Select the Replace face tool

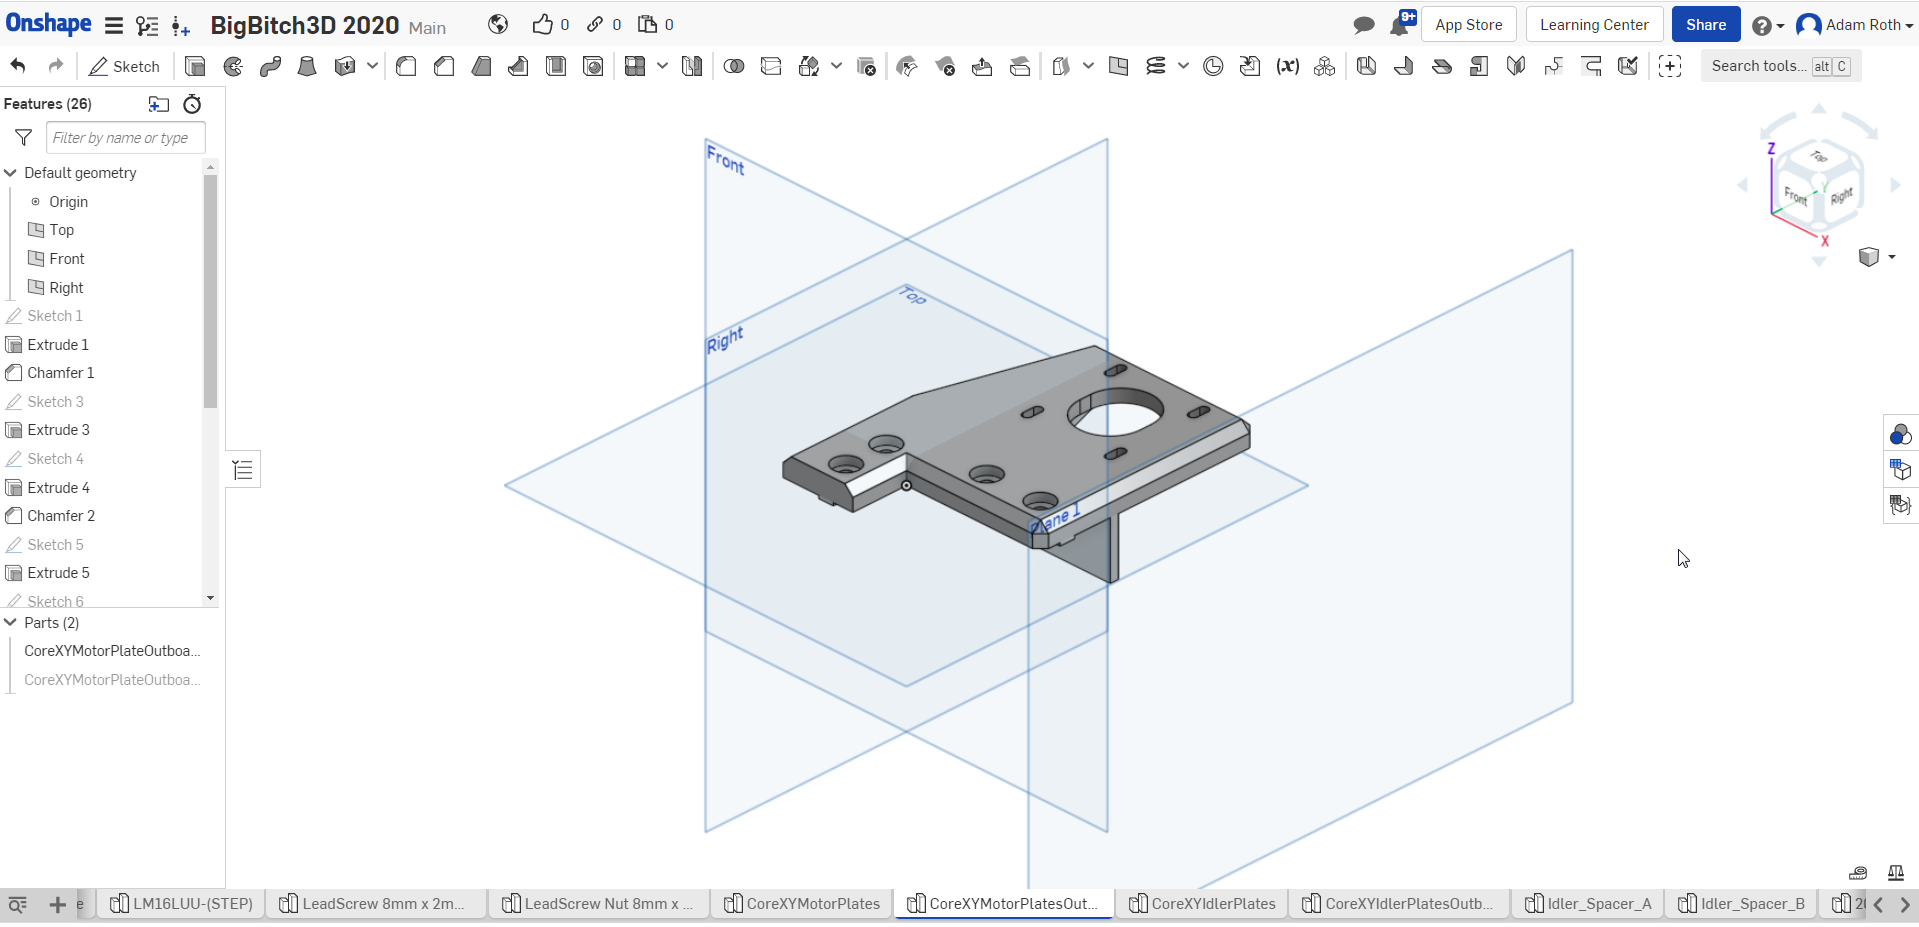[1020, 66]
